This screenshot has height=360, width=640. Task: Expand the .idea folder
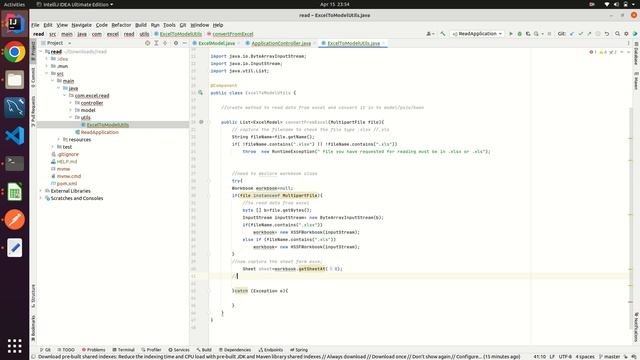(x=47, y=59)
